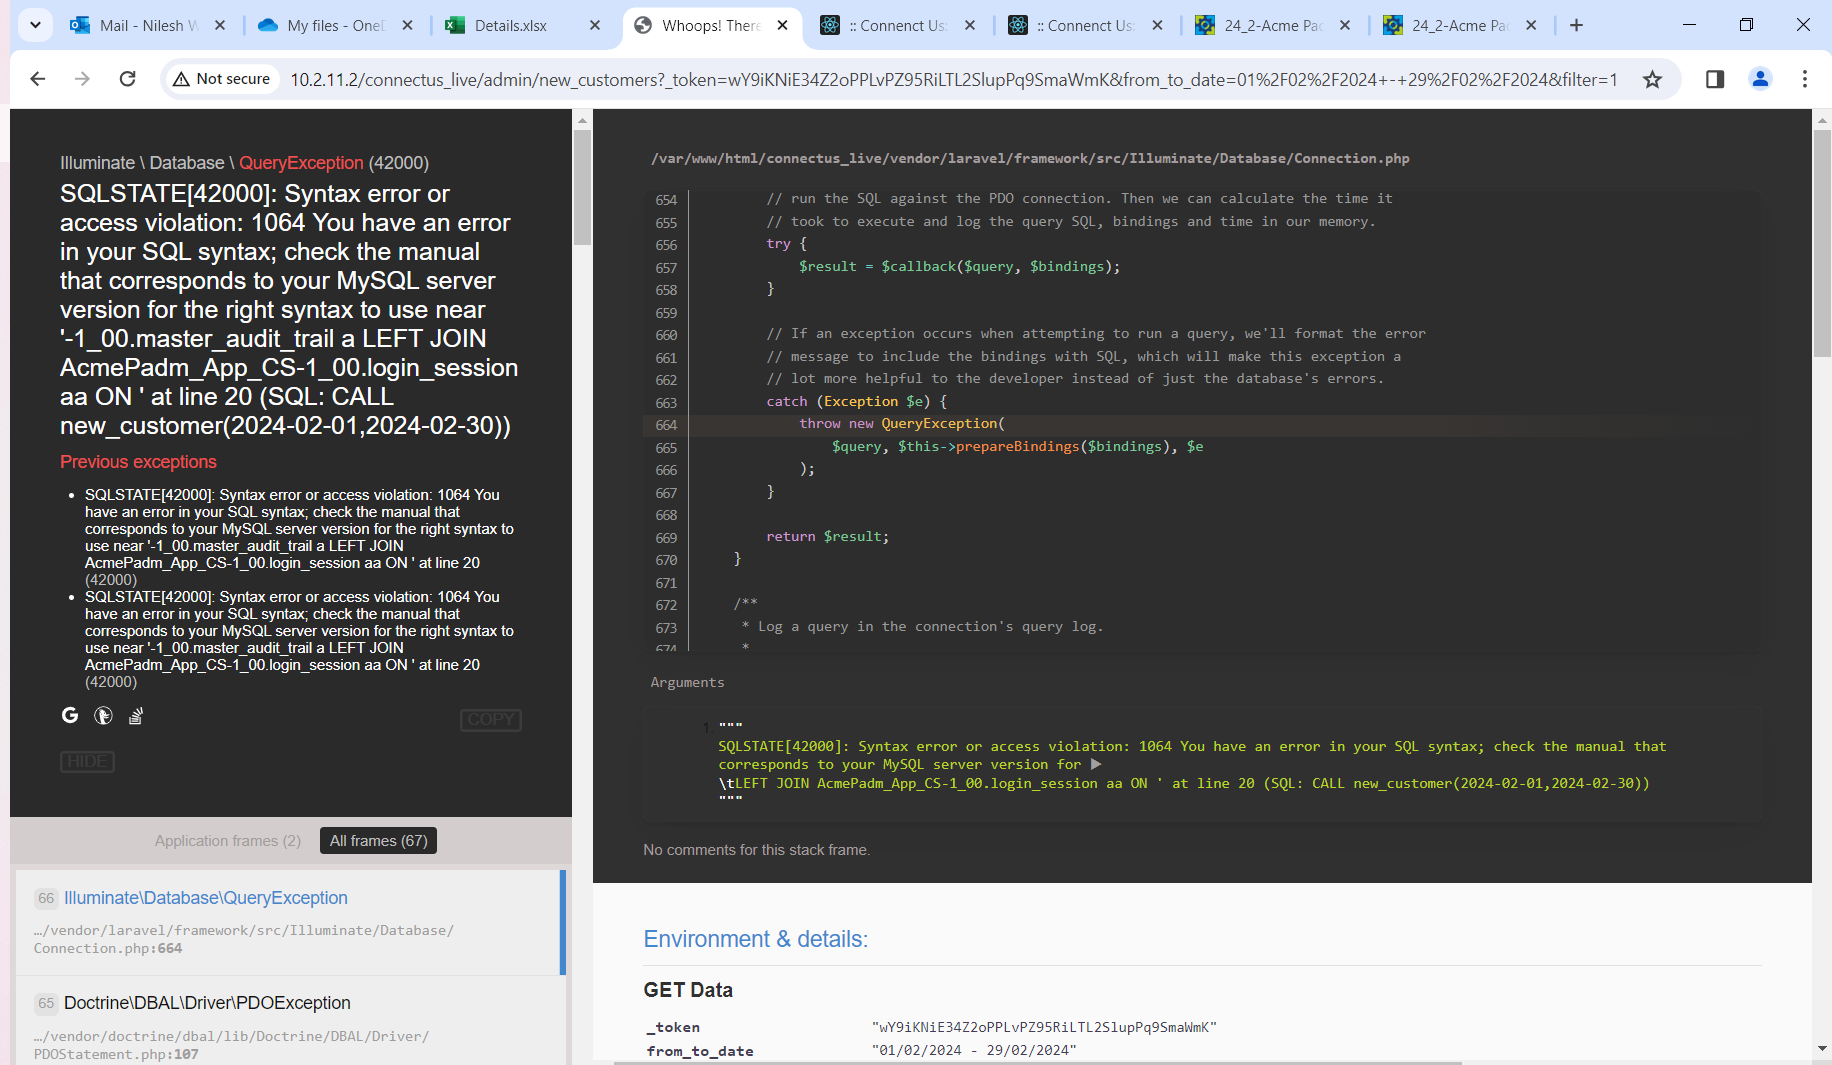The image size is (1832, 1065).
Task: Click Previous exceptions heading
Action: coord(138,462)
